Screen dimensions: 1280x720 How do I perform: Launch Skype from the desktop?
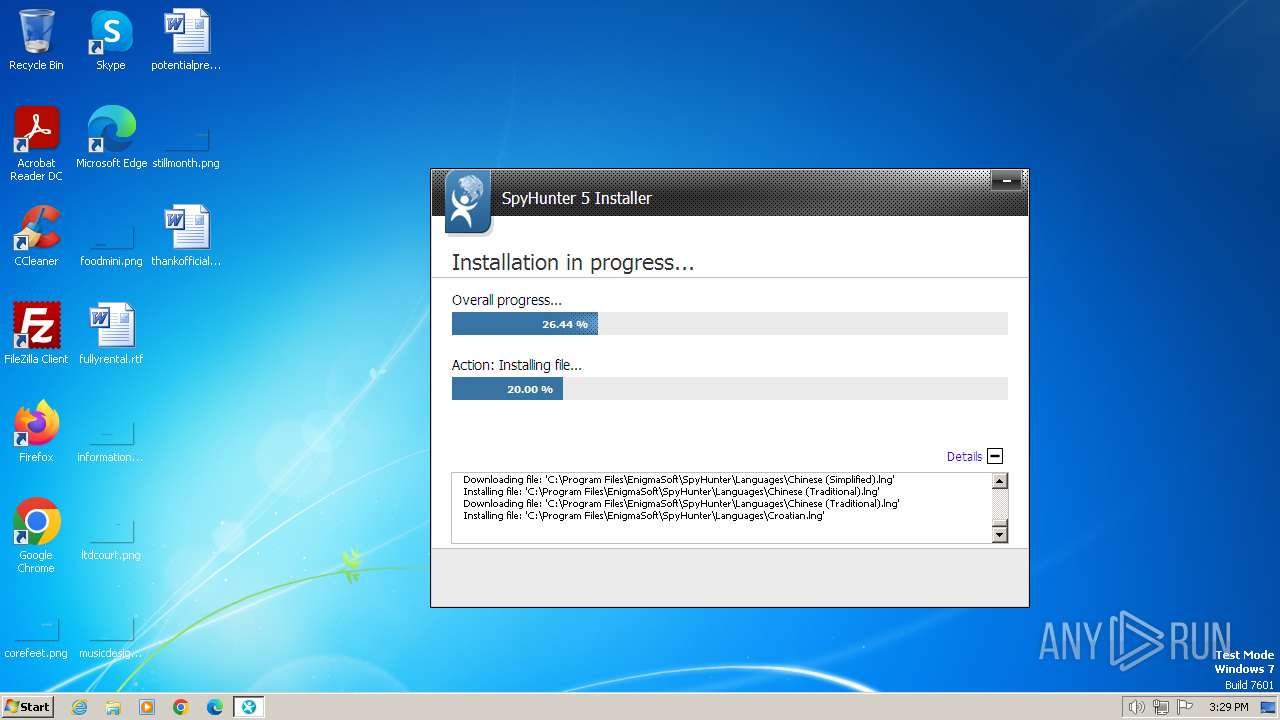(x=110, y=40)
